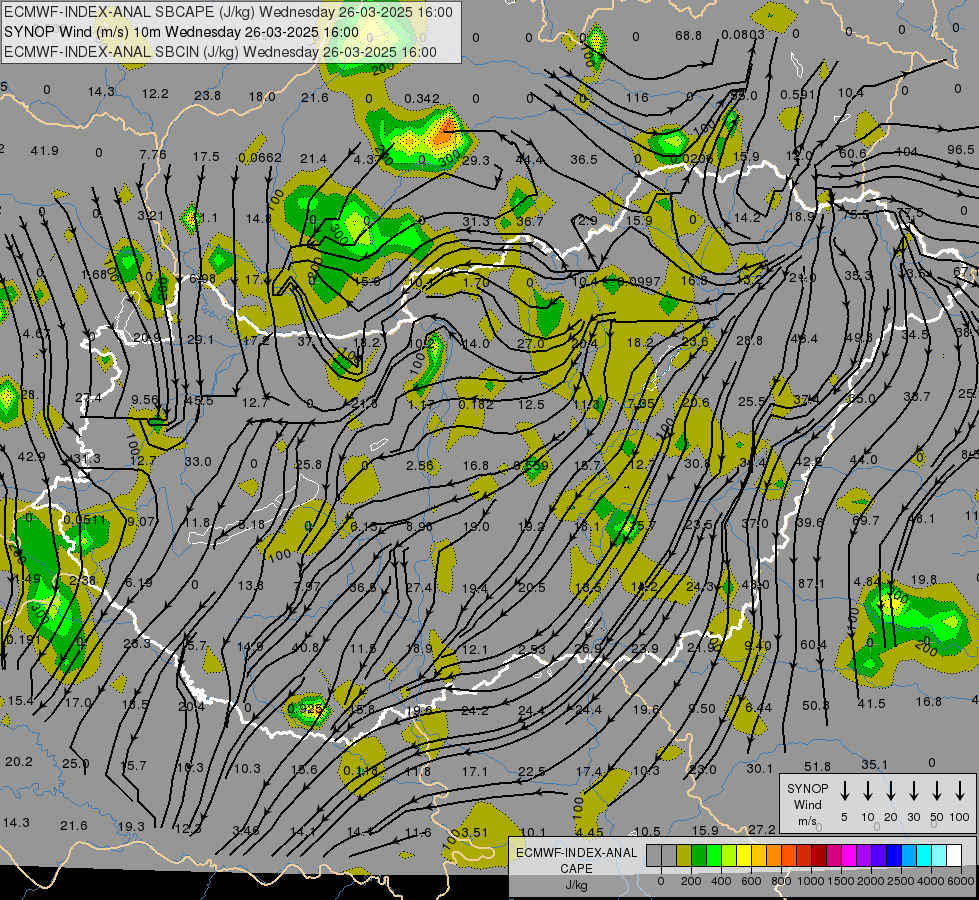Image resolution: width=979 pixels, height=900 pixels.
Task: Pick the pure yellow swatch in the CAPE legend
Action: [744, 855]
